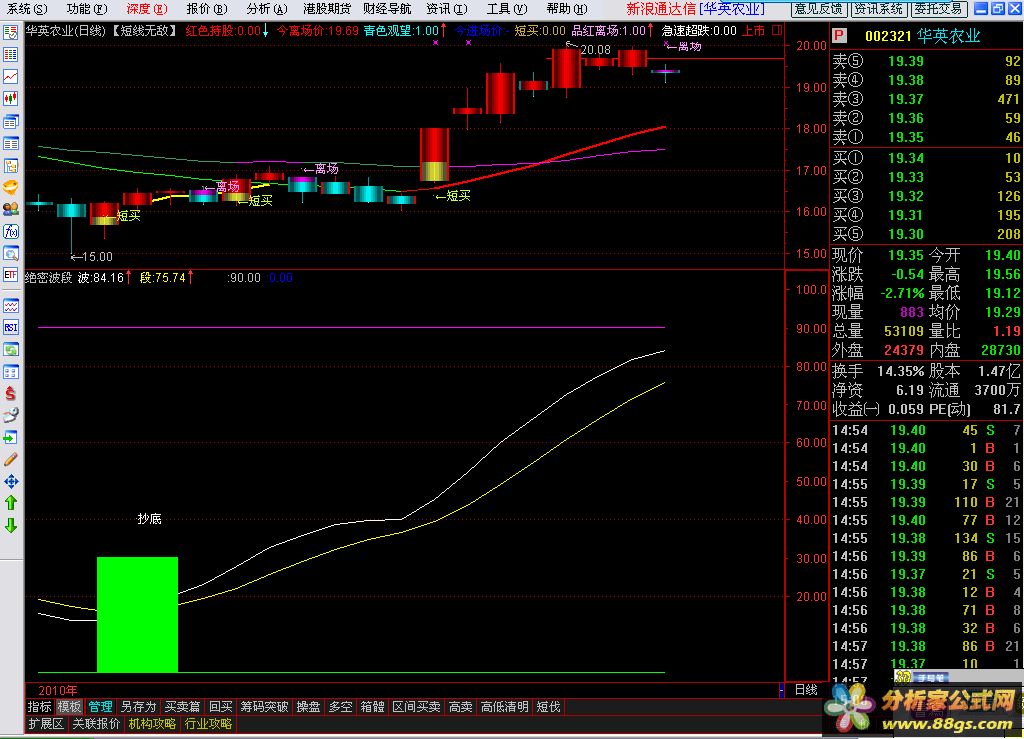Click the green refresh icon
The width and height of the screenshot is (1024, 739).
coord(10,350)
